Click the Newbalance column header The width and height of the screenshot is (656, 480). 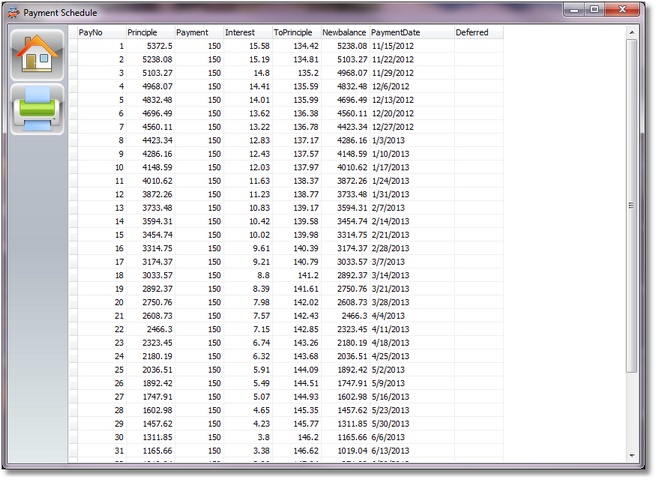[344, 32]
